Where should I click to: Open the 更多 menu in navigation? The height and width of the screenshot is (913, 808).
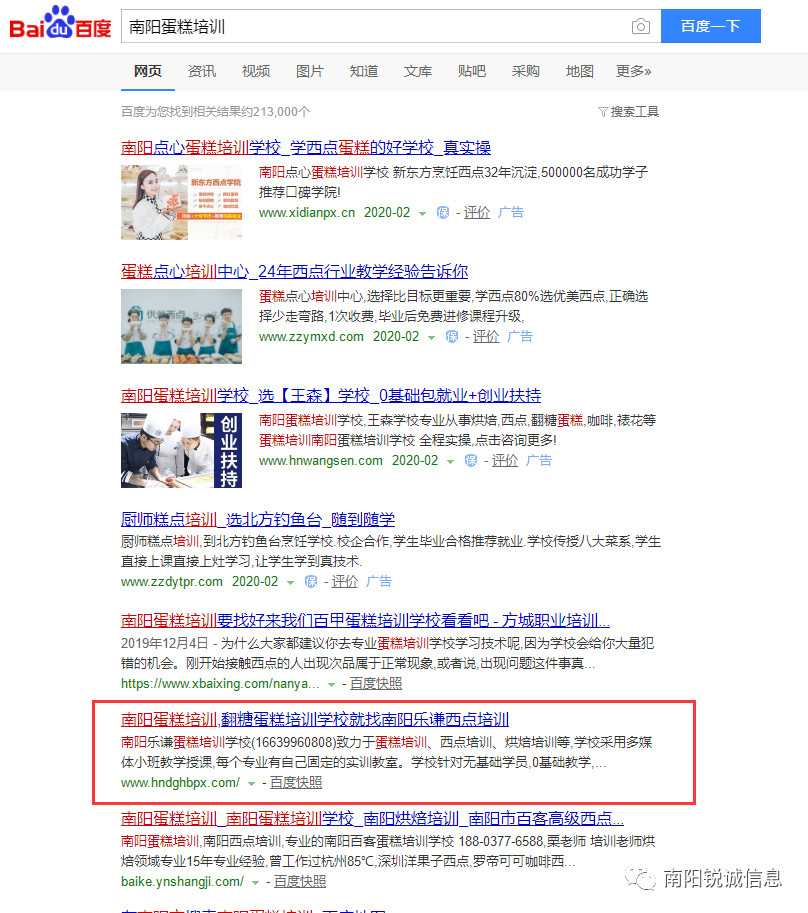(633, 71)
